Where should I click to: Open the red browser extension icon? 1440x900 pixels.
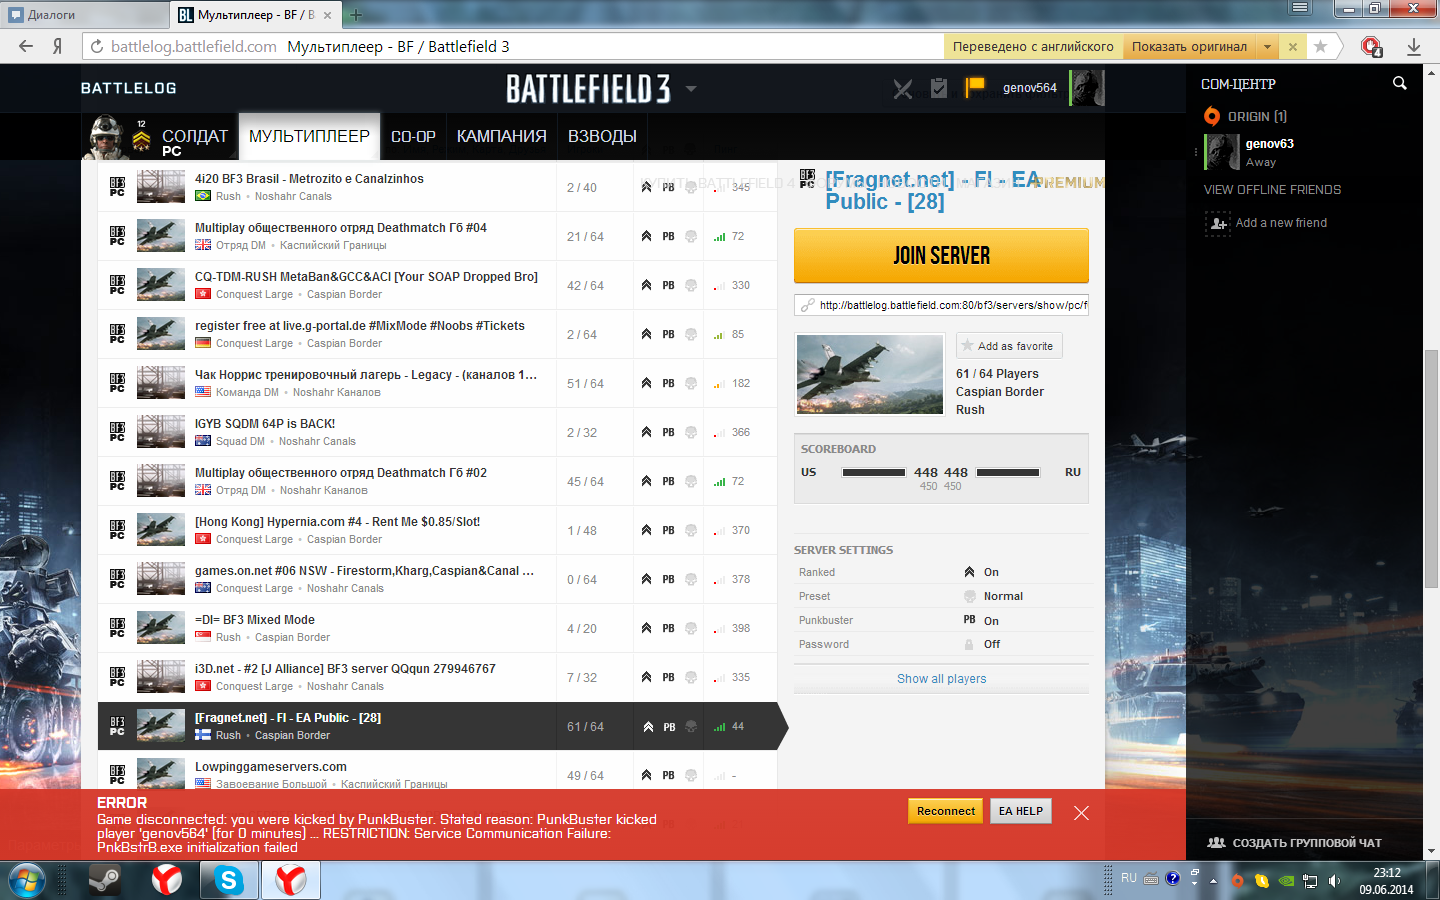pos(1371,46)
